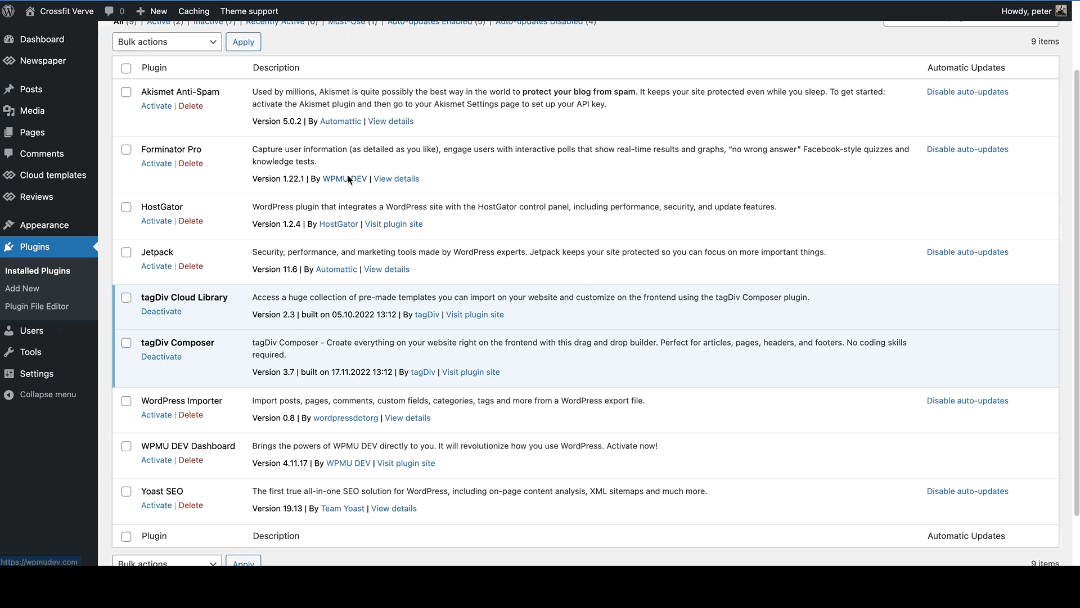The image size is (1080, 608).
Task: Check the WPMU DEV Dashboard checkbox
Action: 126,446
